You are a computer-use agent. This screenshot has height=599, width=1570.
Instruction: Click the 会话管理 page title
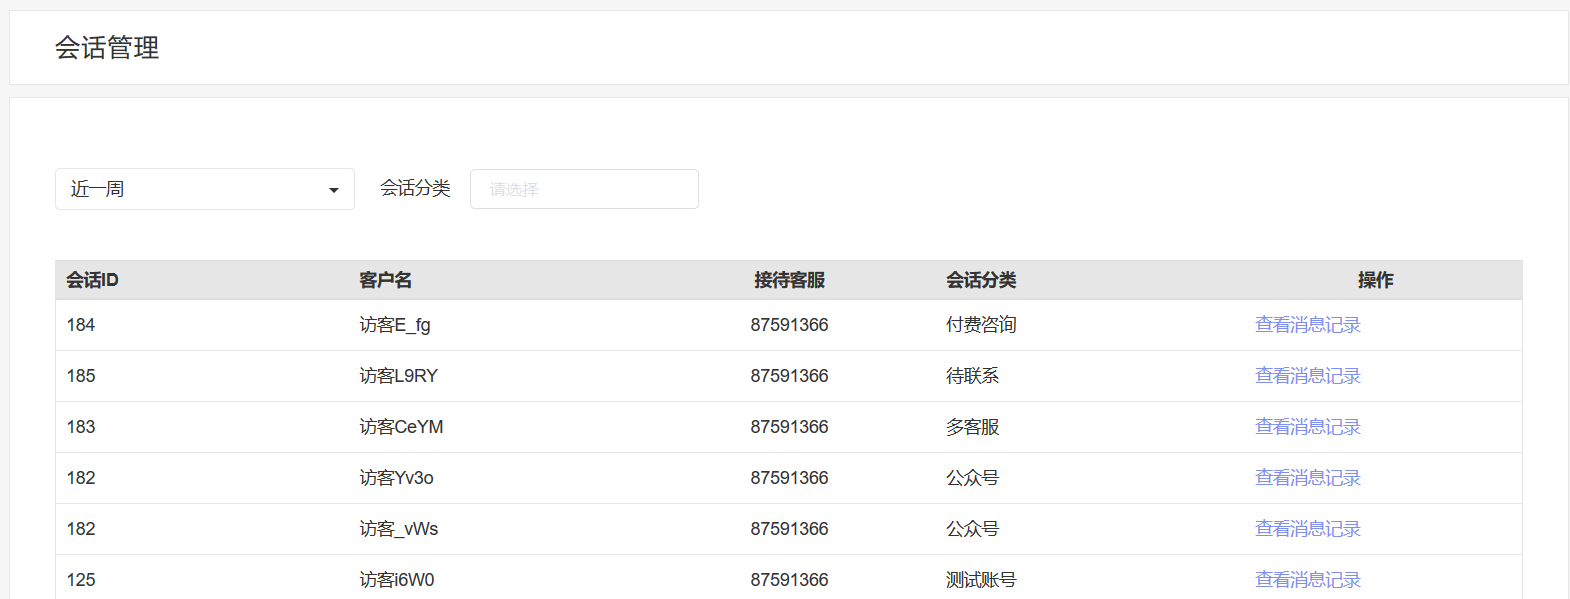tap(107, 48)
